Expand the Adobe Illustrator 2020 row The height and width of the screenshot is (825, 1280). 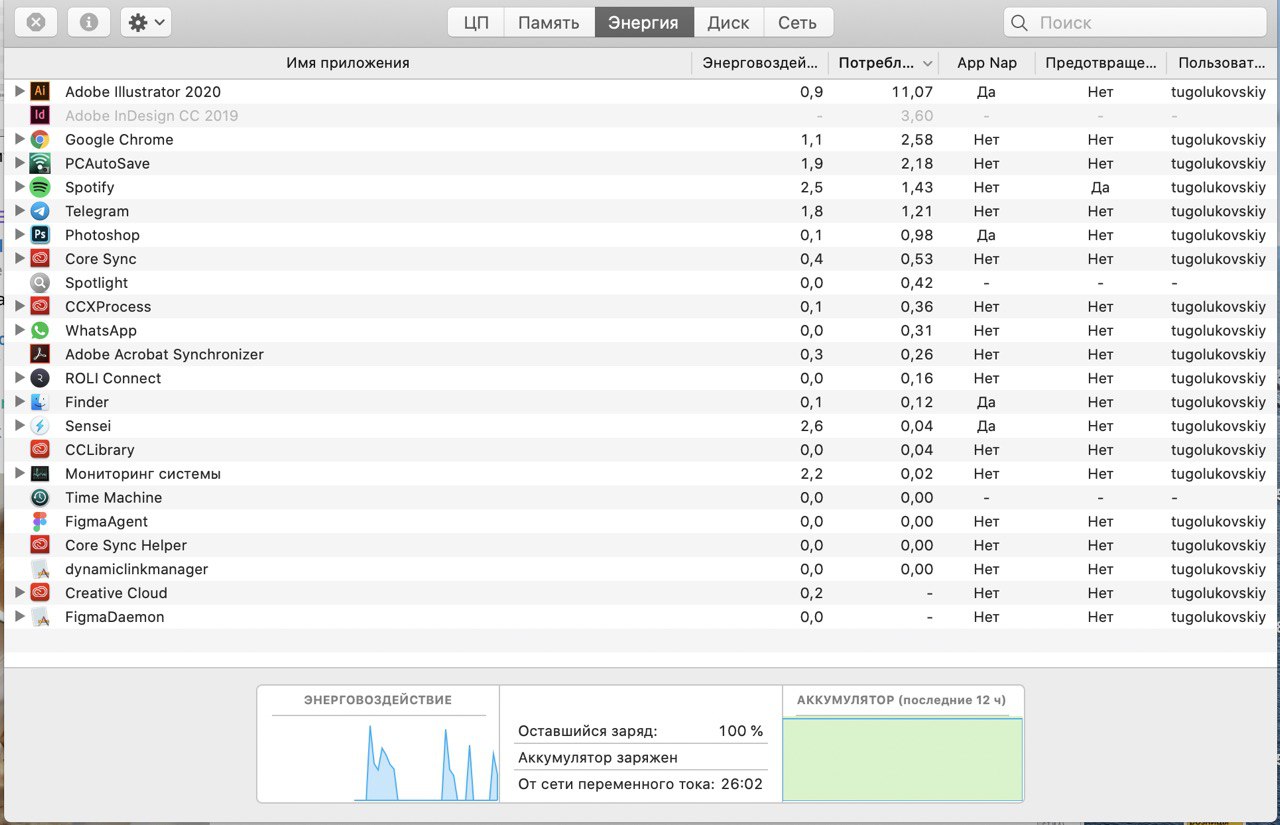[19, 91]
